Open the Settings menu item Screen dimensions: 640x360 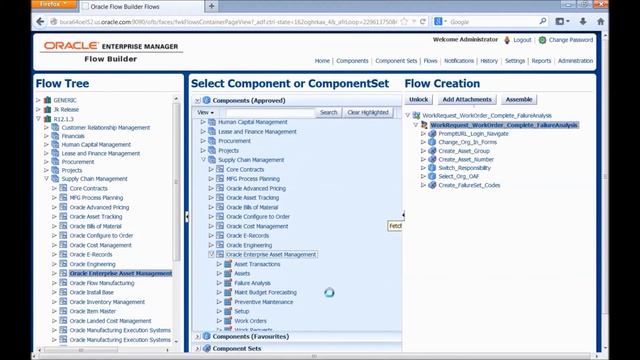tap(515, 61)
